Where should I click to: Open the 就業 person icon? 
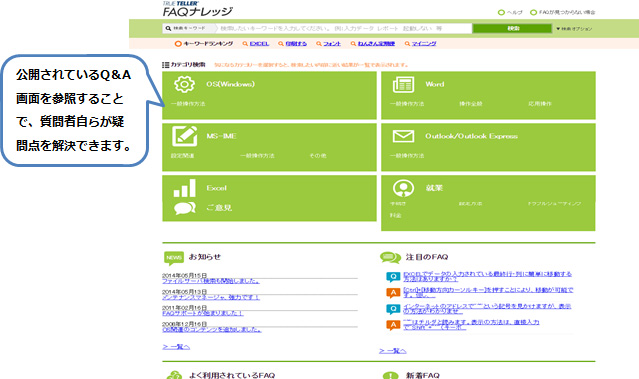[x=403, y=188]
